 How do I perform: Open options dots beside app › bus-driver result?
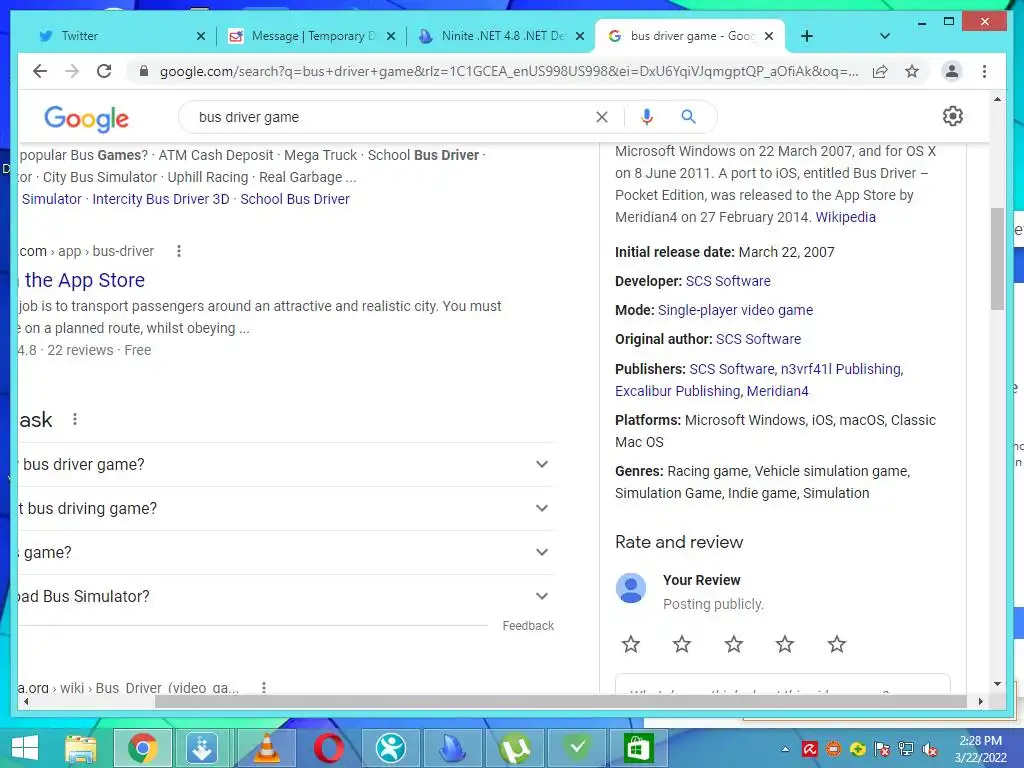178,251
